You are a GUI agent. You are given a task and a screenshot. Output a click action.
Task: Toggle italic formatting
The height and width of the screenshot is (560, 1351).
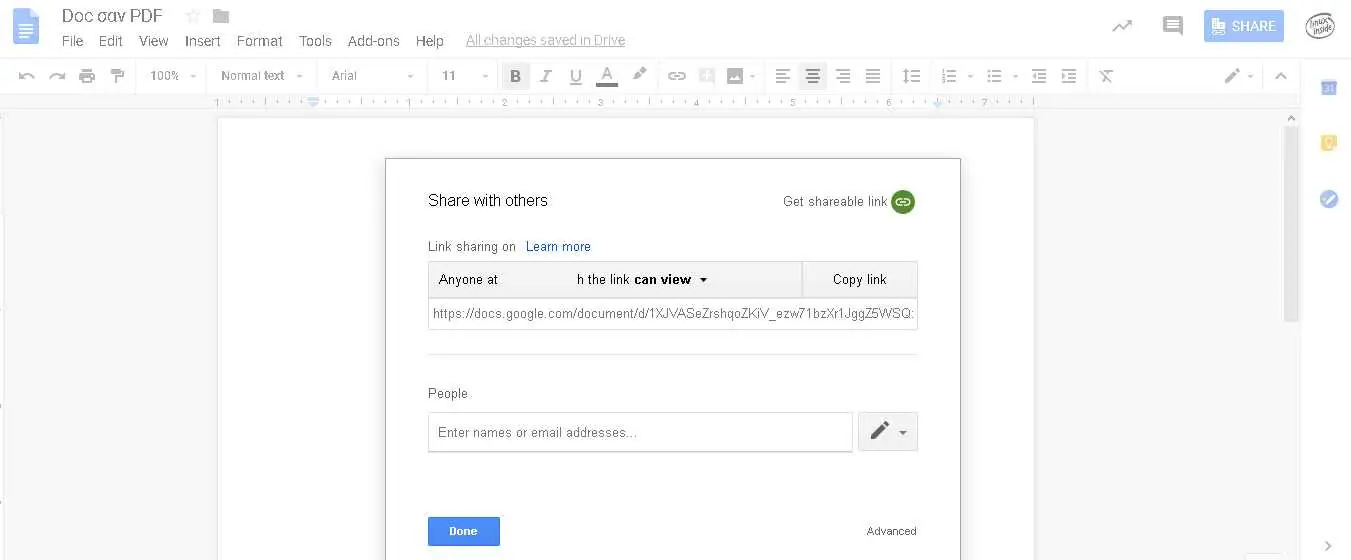click(546, 76)
